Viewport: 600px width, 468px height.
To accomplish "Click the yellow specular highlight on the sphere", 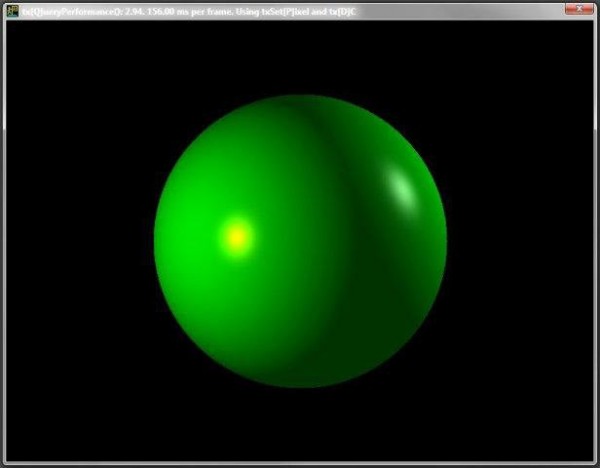I will 236,236.
